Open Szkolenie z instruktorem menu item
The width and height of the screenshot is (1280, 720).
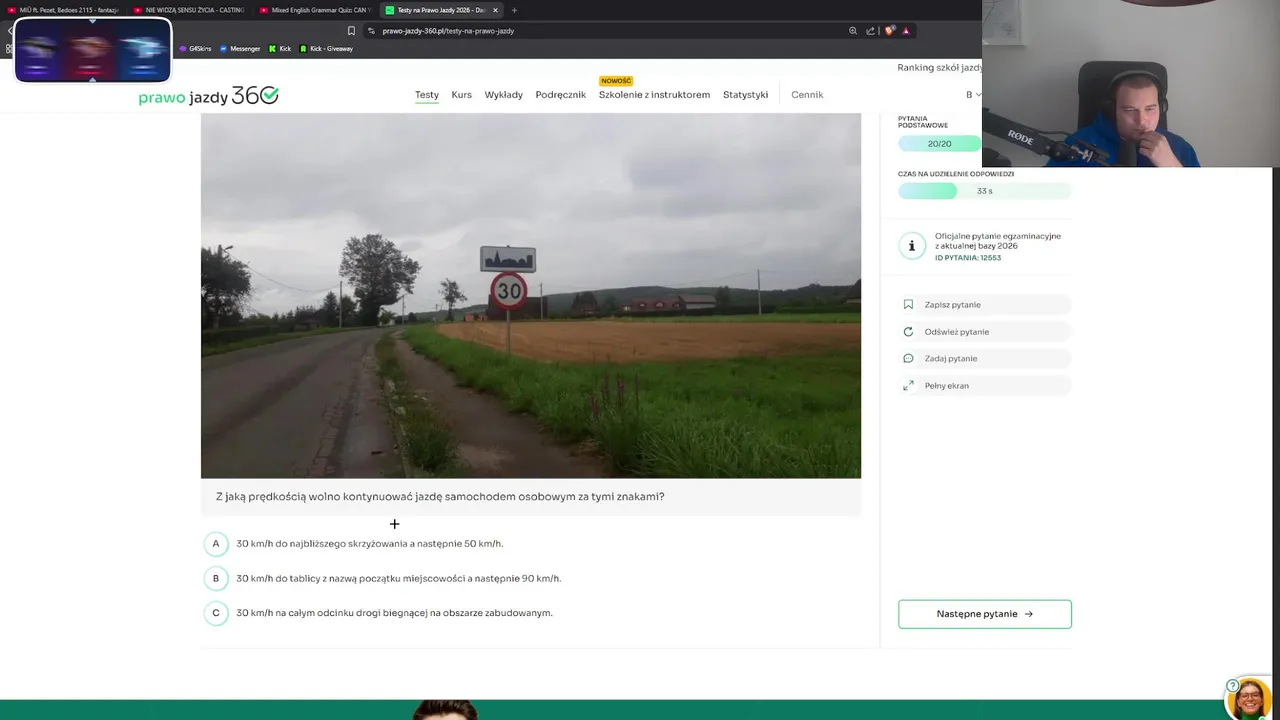pyautogui.click(x=654, y=95)
